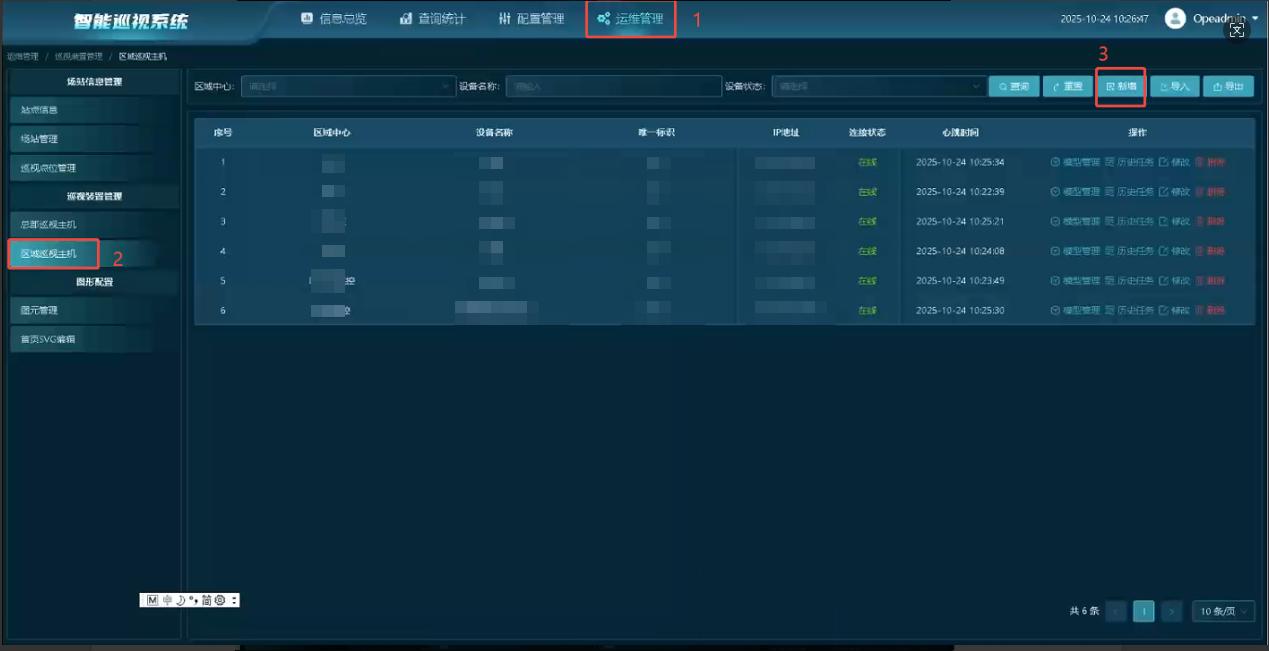The width and height of the screenshot is (1269, 651).
Task: Delete row 4 using the red 删除 icon
Action: (1200, 251)
